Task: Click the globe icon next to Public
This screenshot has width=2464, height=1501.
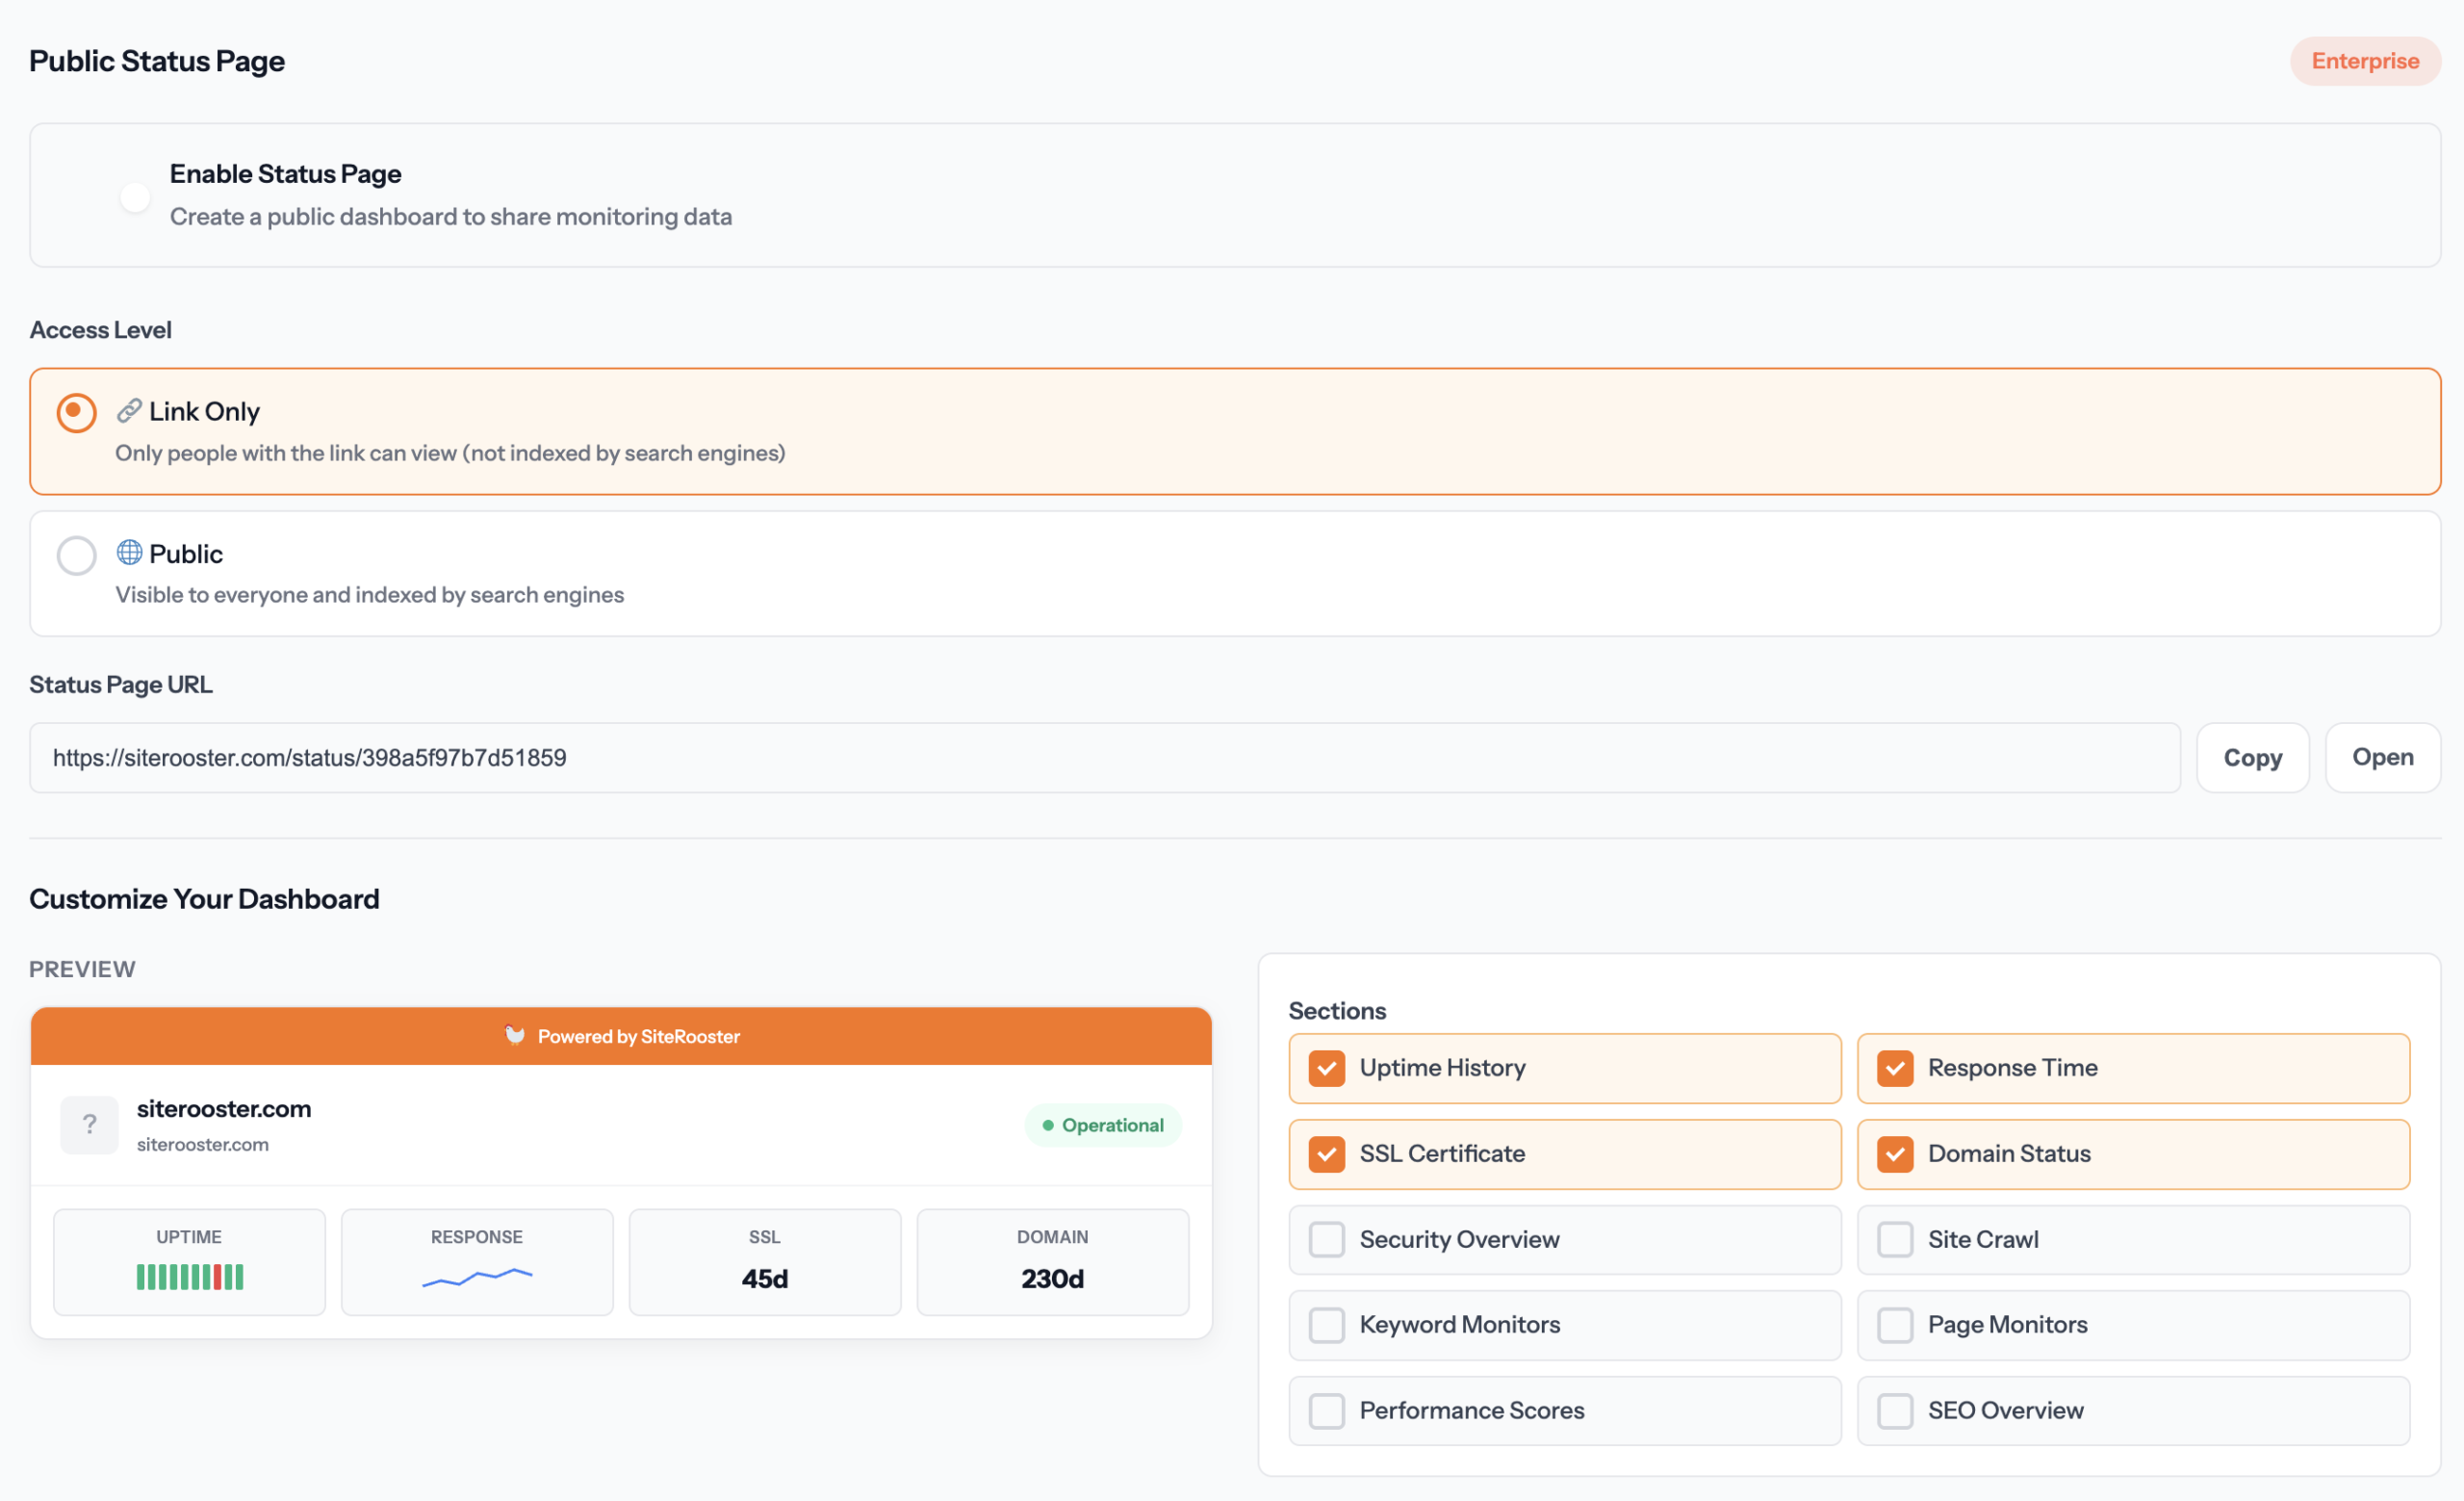Action: (129, 553)
